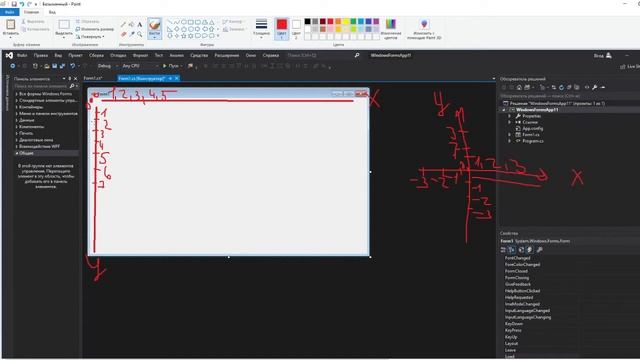Open the Debug (Отладка) menu in Visual Studio
This screenshot has width=640, height=360.
click(x=118, y=55)
